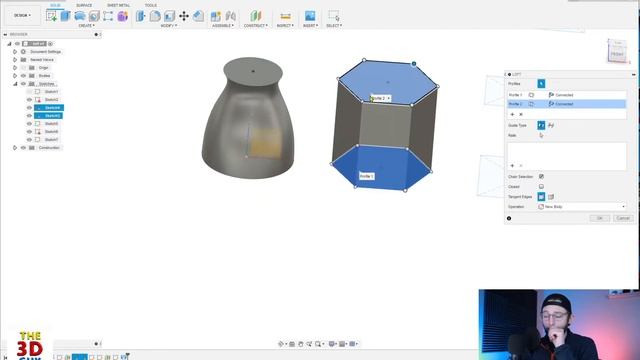
Task: Select Sketch1 in browser tree
Action: 51,92
